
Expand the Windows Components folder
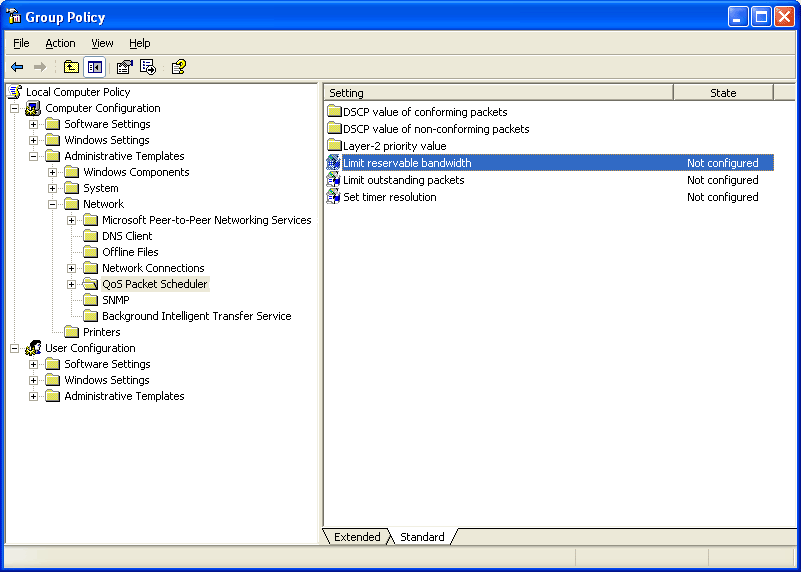[x=53, y=172]
